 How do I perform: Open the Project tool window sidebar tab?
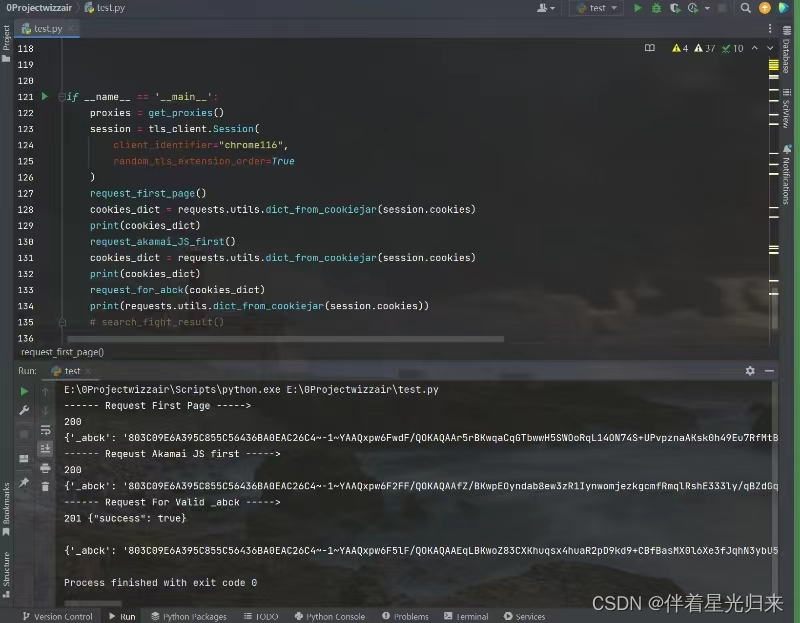(6, 44)
